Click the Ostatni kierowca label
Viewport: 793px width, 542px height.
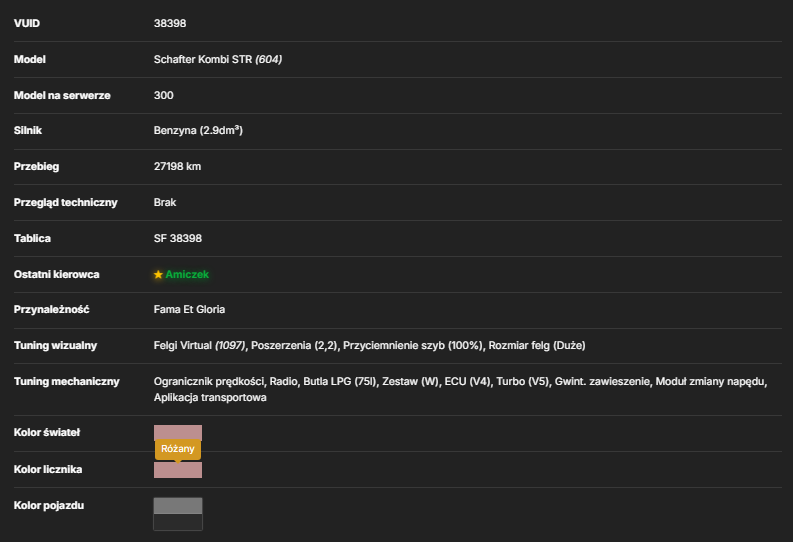57,275
